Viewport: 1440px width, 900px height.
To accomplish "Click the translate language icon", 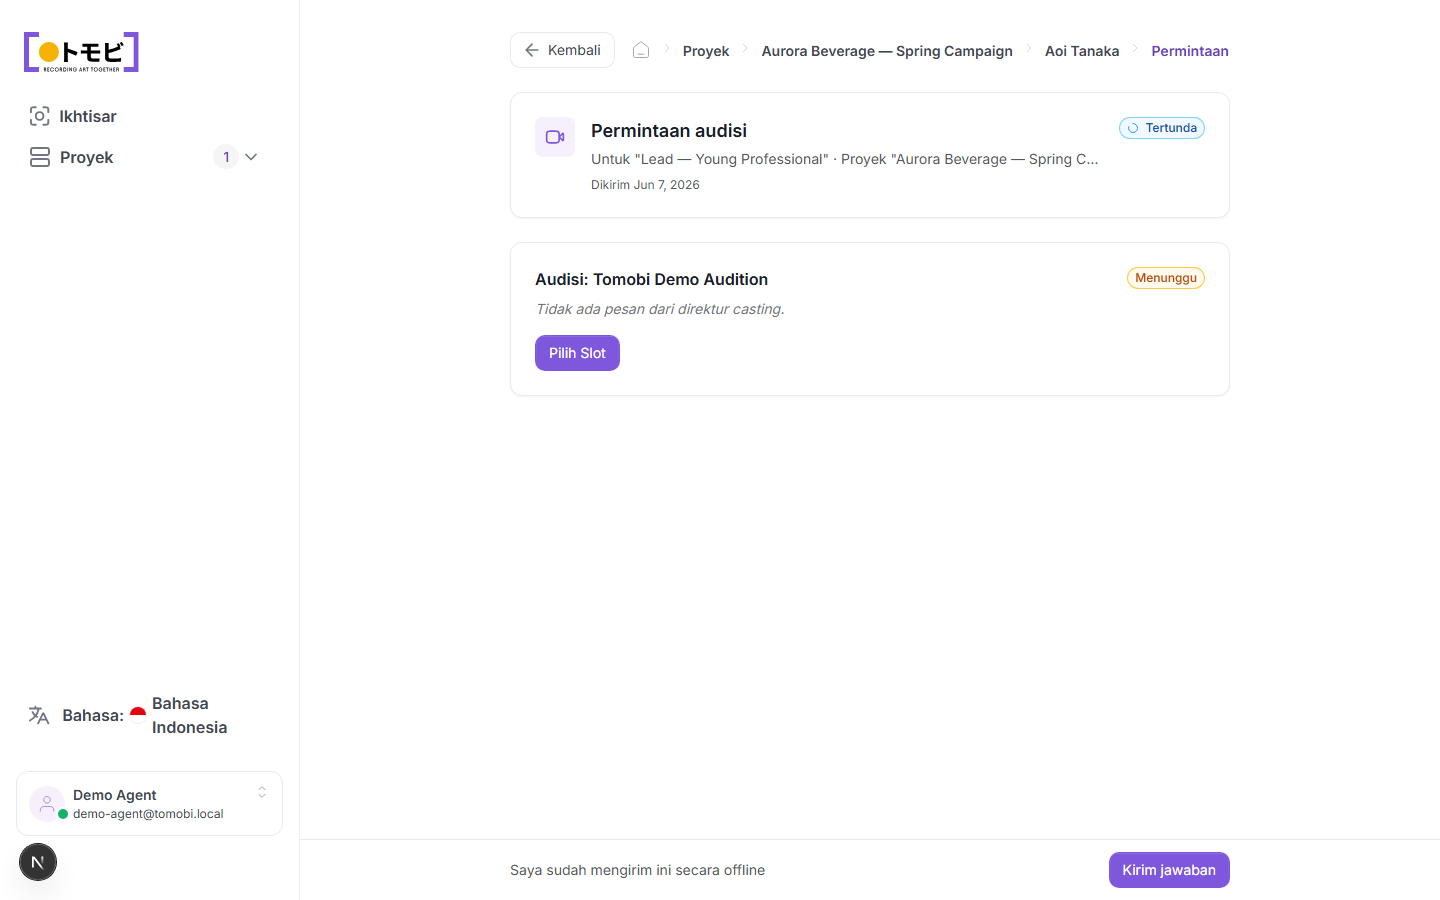I will pyautogui.click(x=39, y=715).
